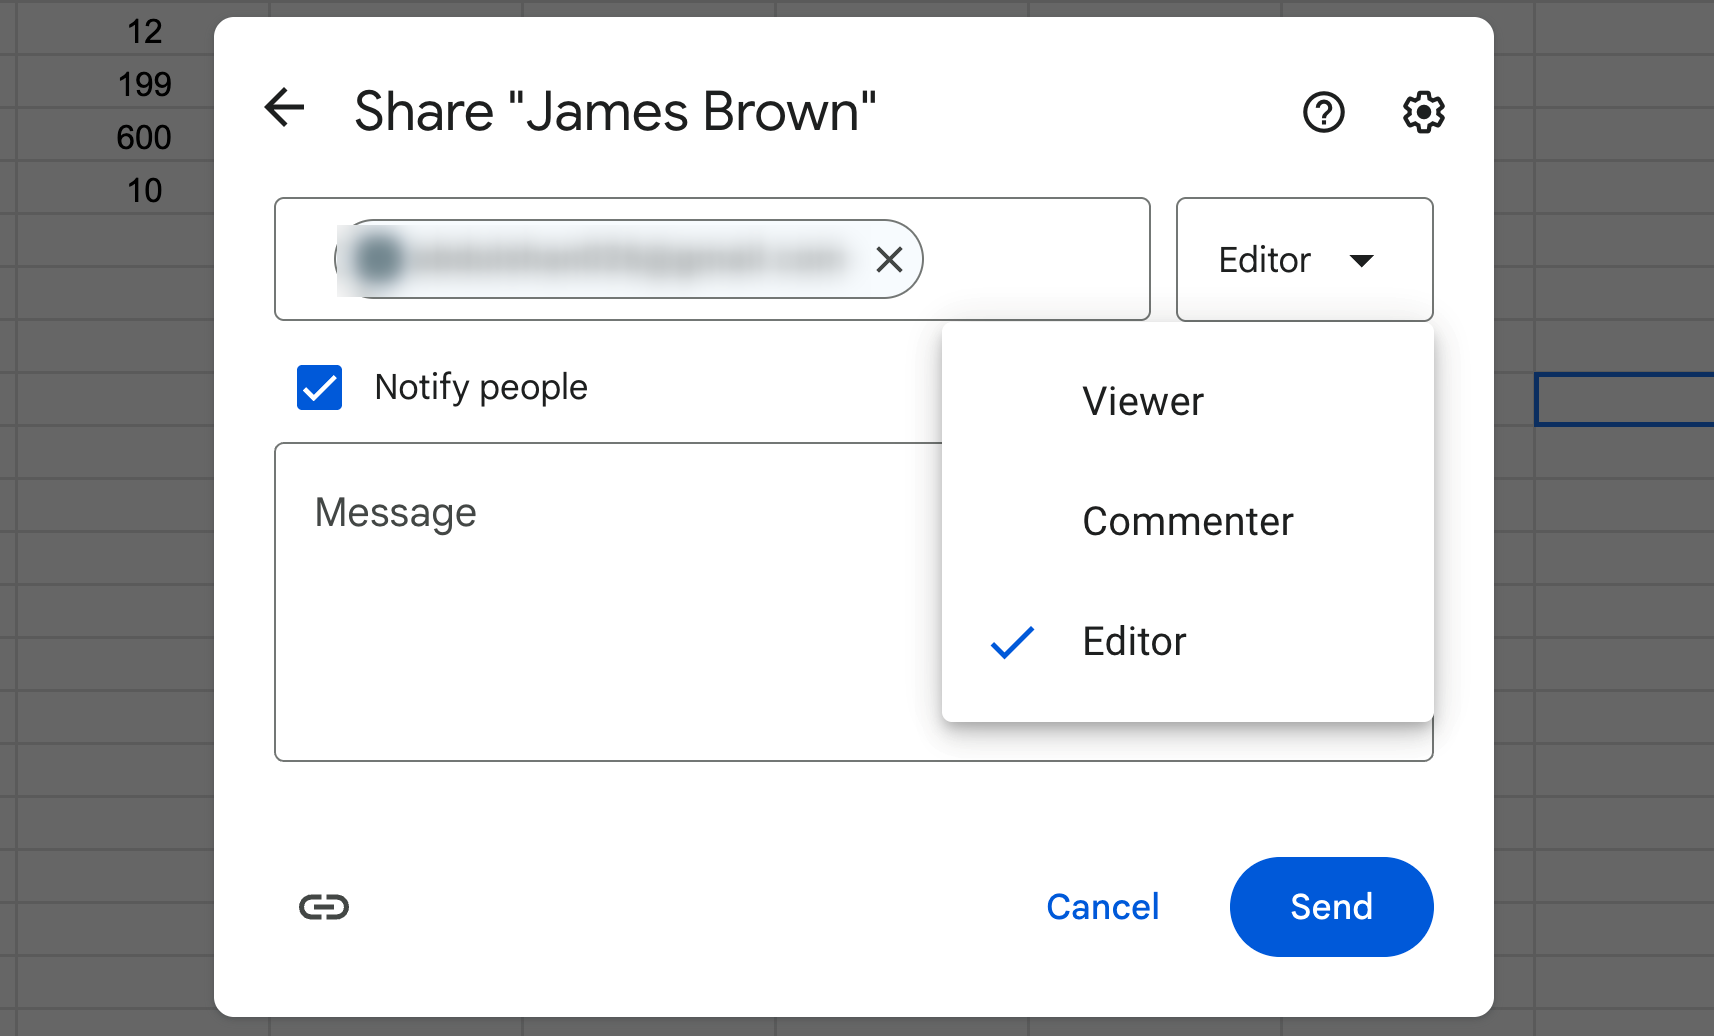Toggle the Notify people checkbox
Image resolution: width=1714 pixels, height=1036 pixels.
point(320,388)
